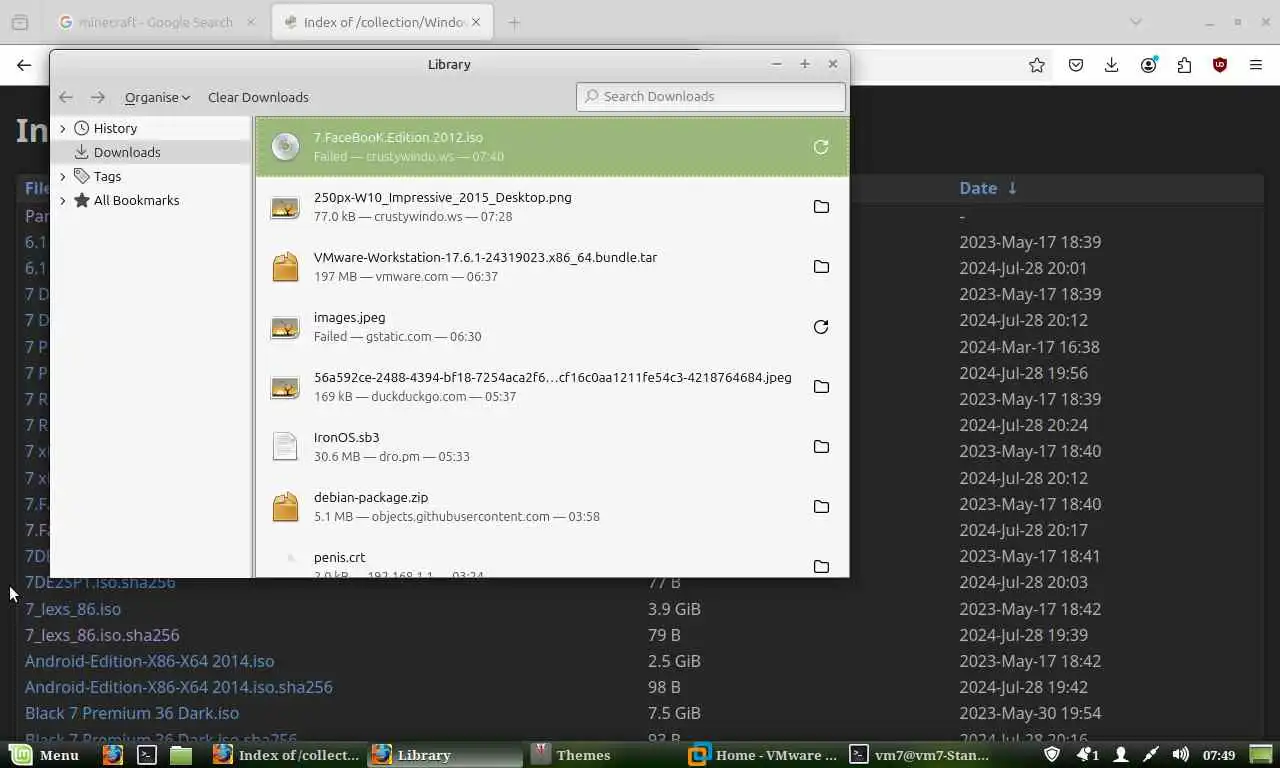Select the images.jpeg download entry
This screenshot has height=768, width=1280.
(552, 327)
